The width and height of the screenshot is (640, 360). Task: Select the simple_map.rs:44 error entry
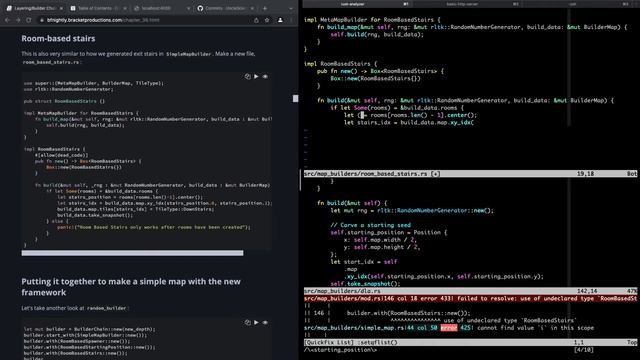coord(449,328)
